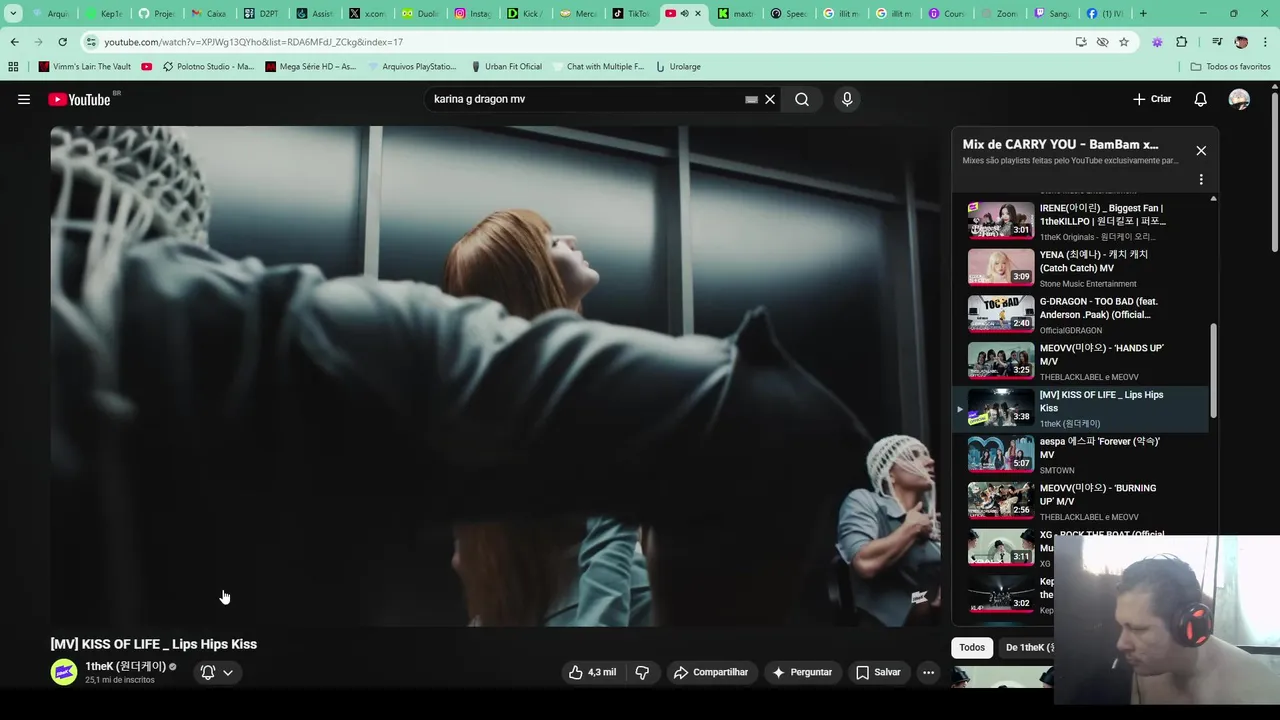This screenshot has width=1280, height=720.
Task: Switch to the TikTok tab
Action: tap(631, 14)
